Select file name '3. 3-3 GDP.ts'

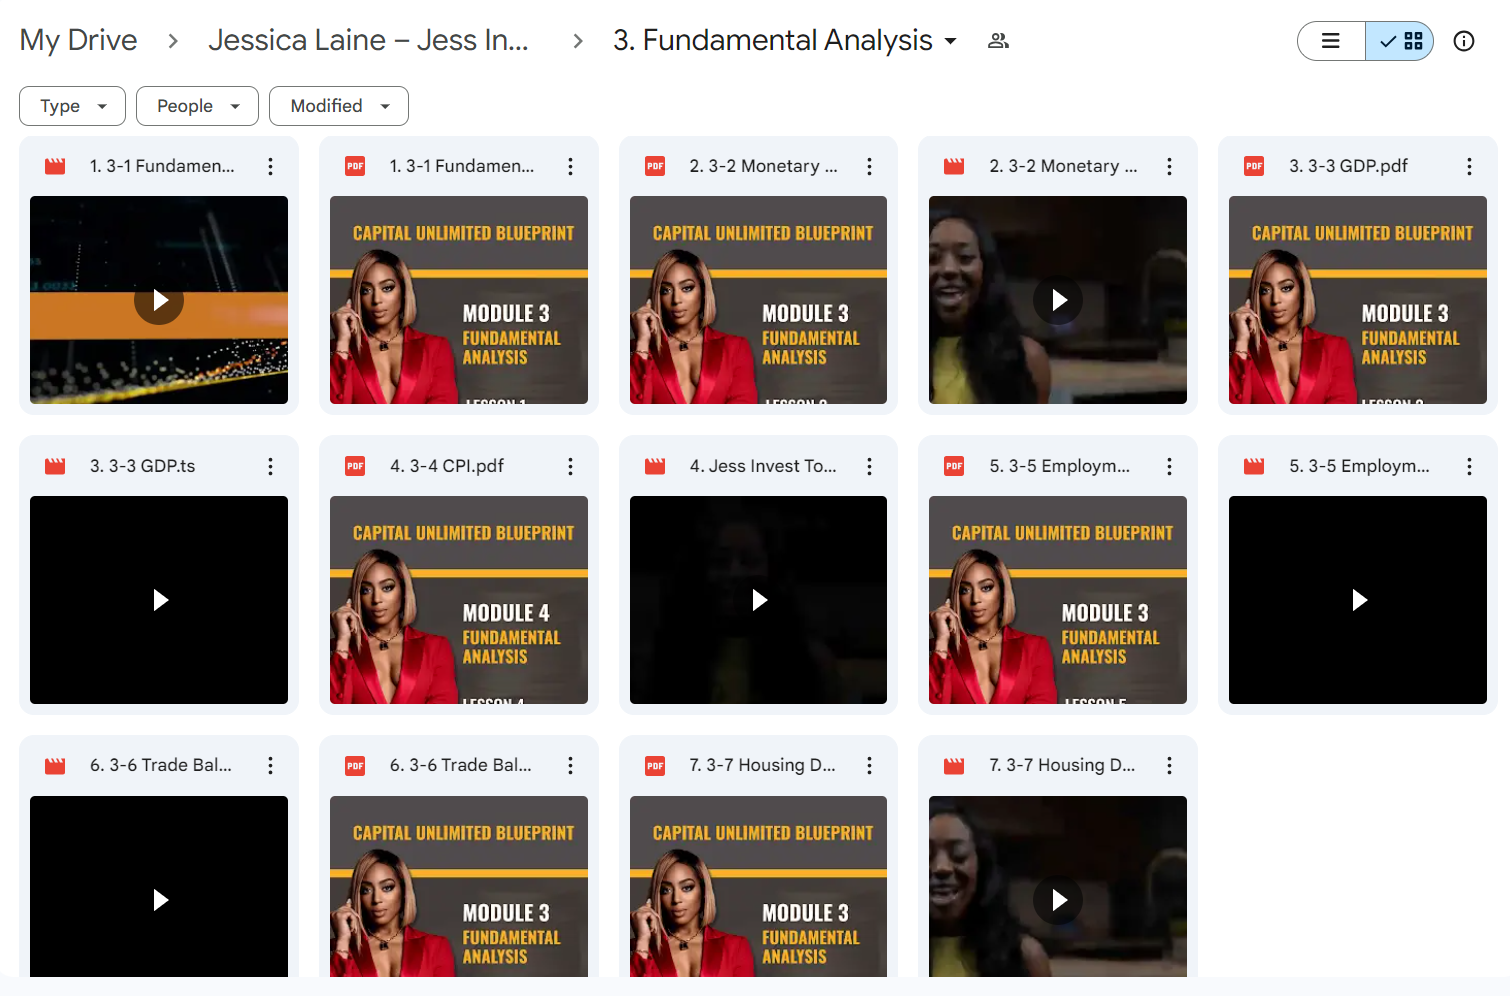[143, 466]
